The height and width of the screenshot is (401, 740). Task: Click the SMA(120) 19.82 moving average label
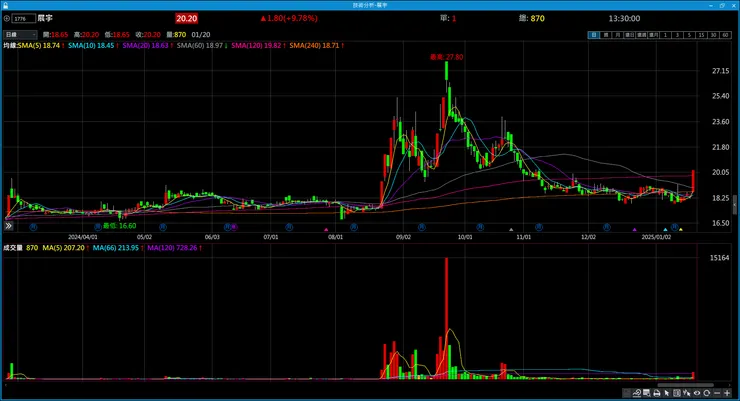[258, 45]
